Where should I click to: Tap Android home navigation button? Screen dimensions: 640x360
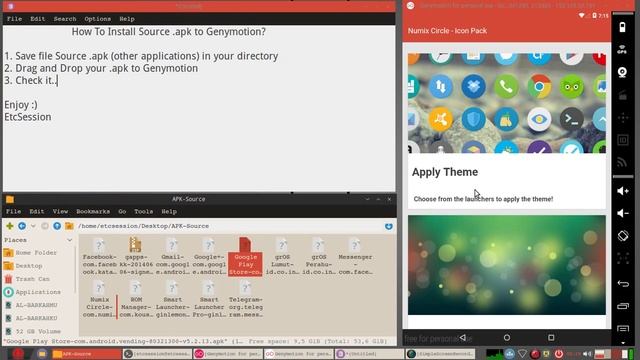[x=507, y=338]
